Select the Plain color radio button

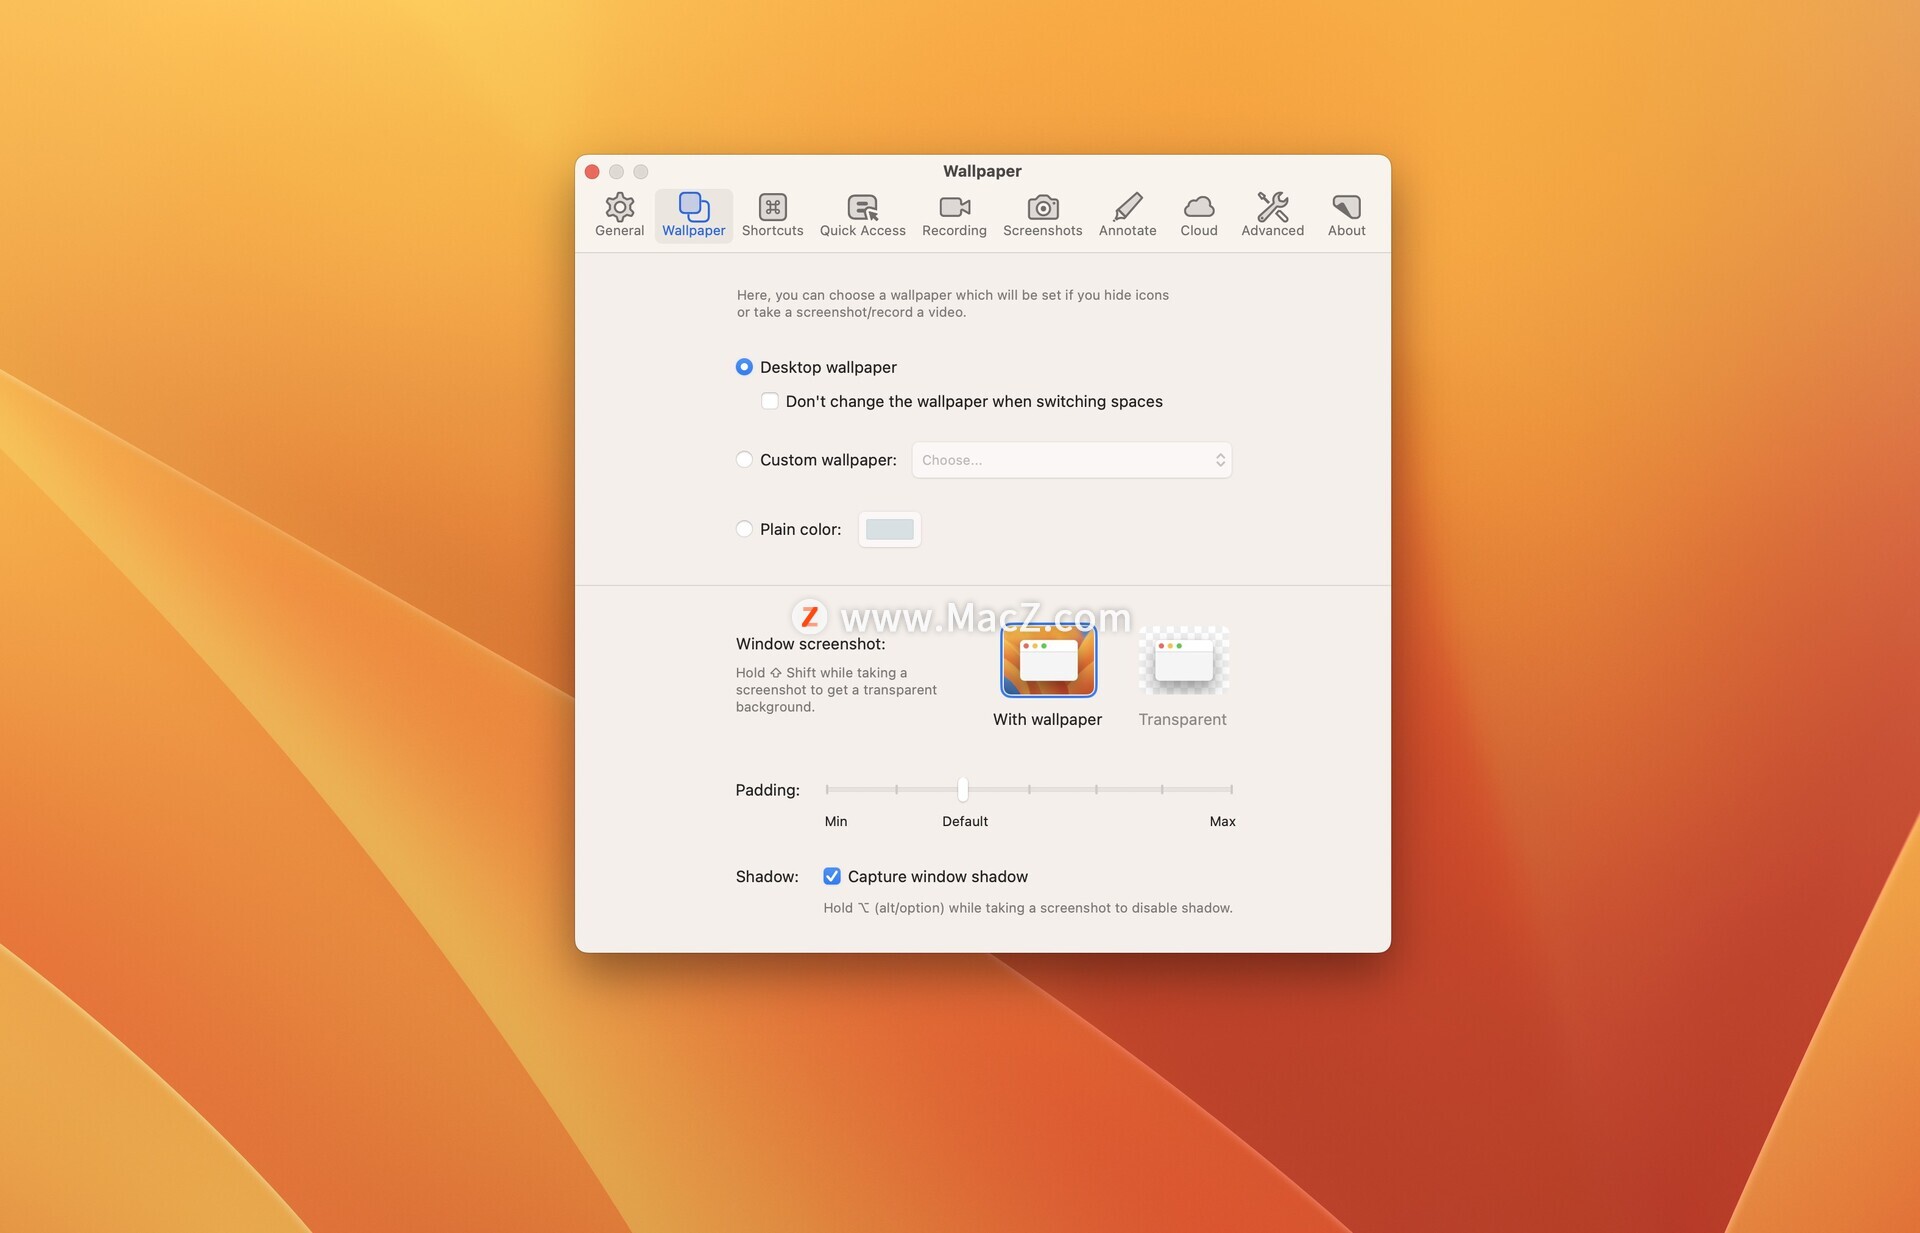pyautogui.click(x=744, y=529)
